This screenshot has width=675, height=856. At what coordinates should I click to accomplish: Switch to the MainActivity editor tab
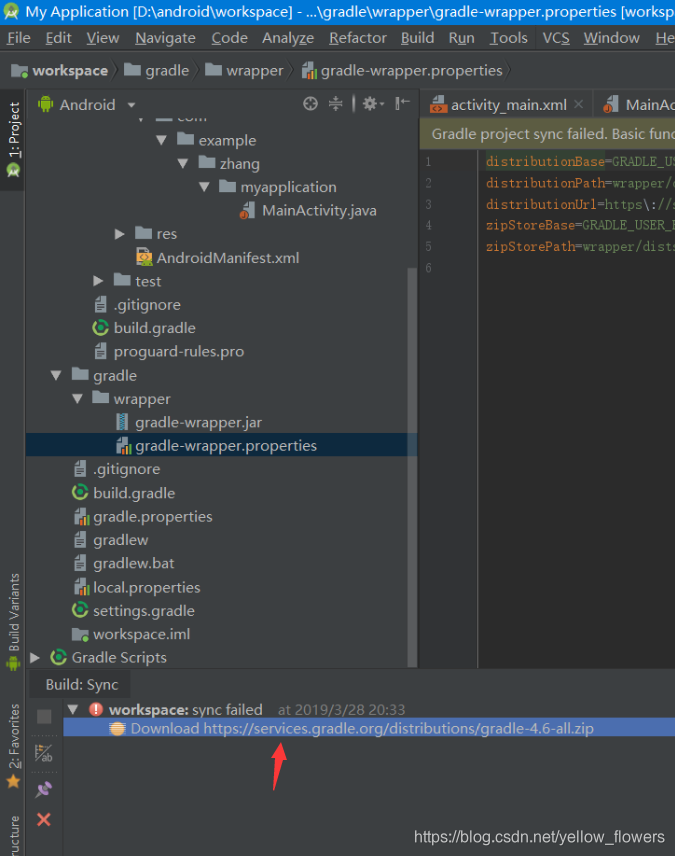pos(639,105)
